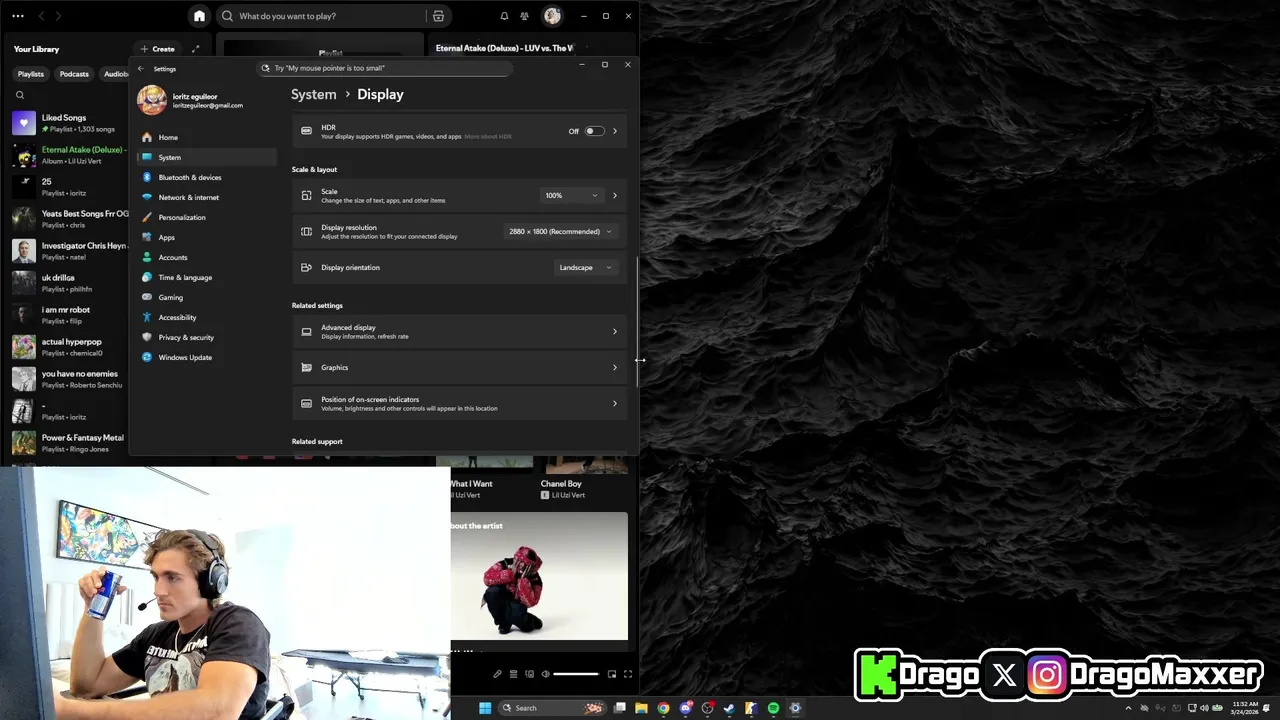
Task: Search within Spotify library magnifier
Action: coord(19,95)
